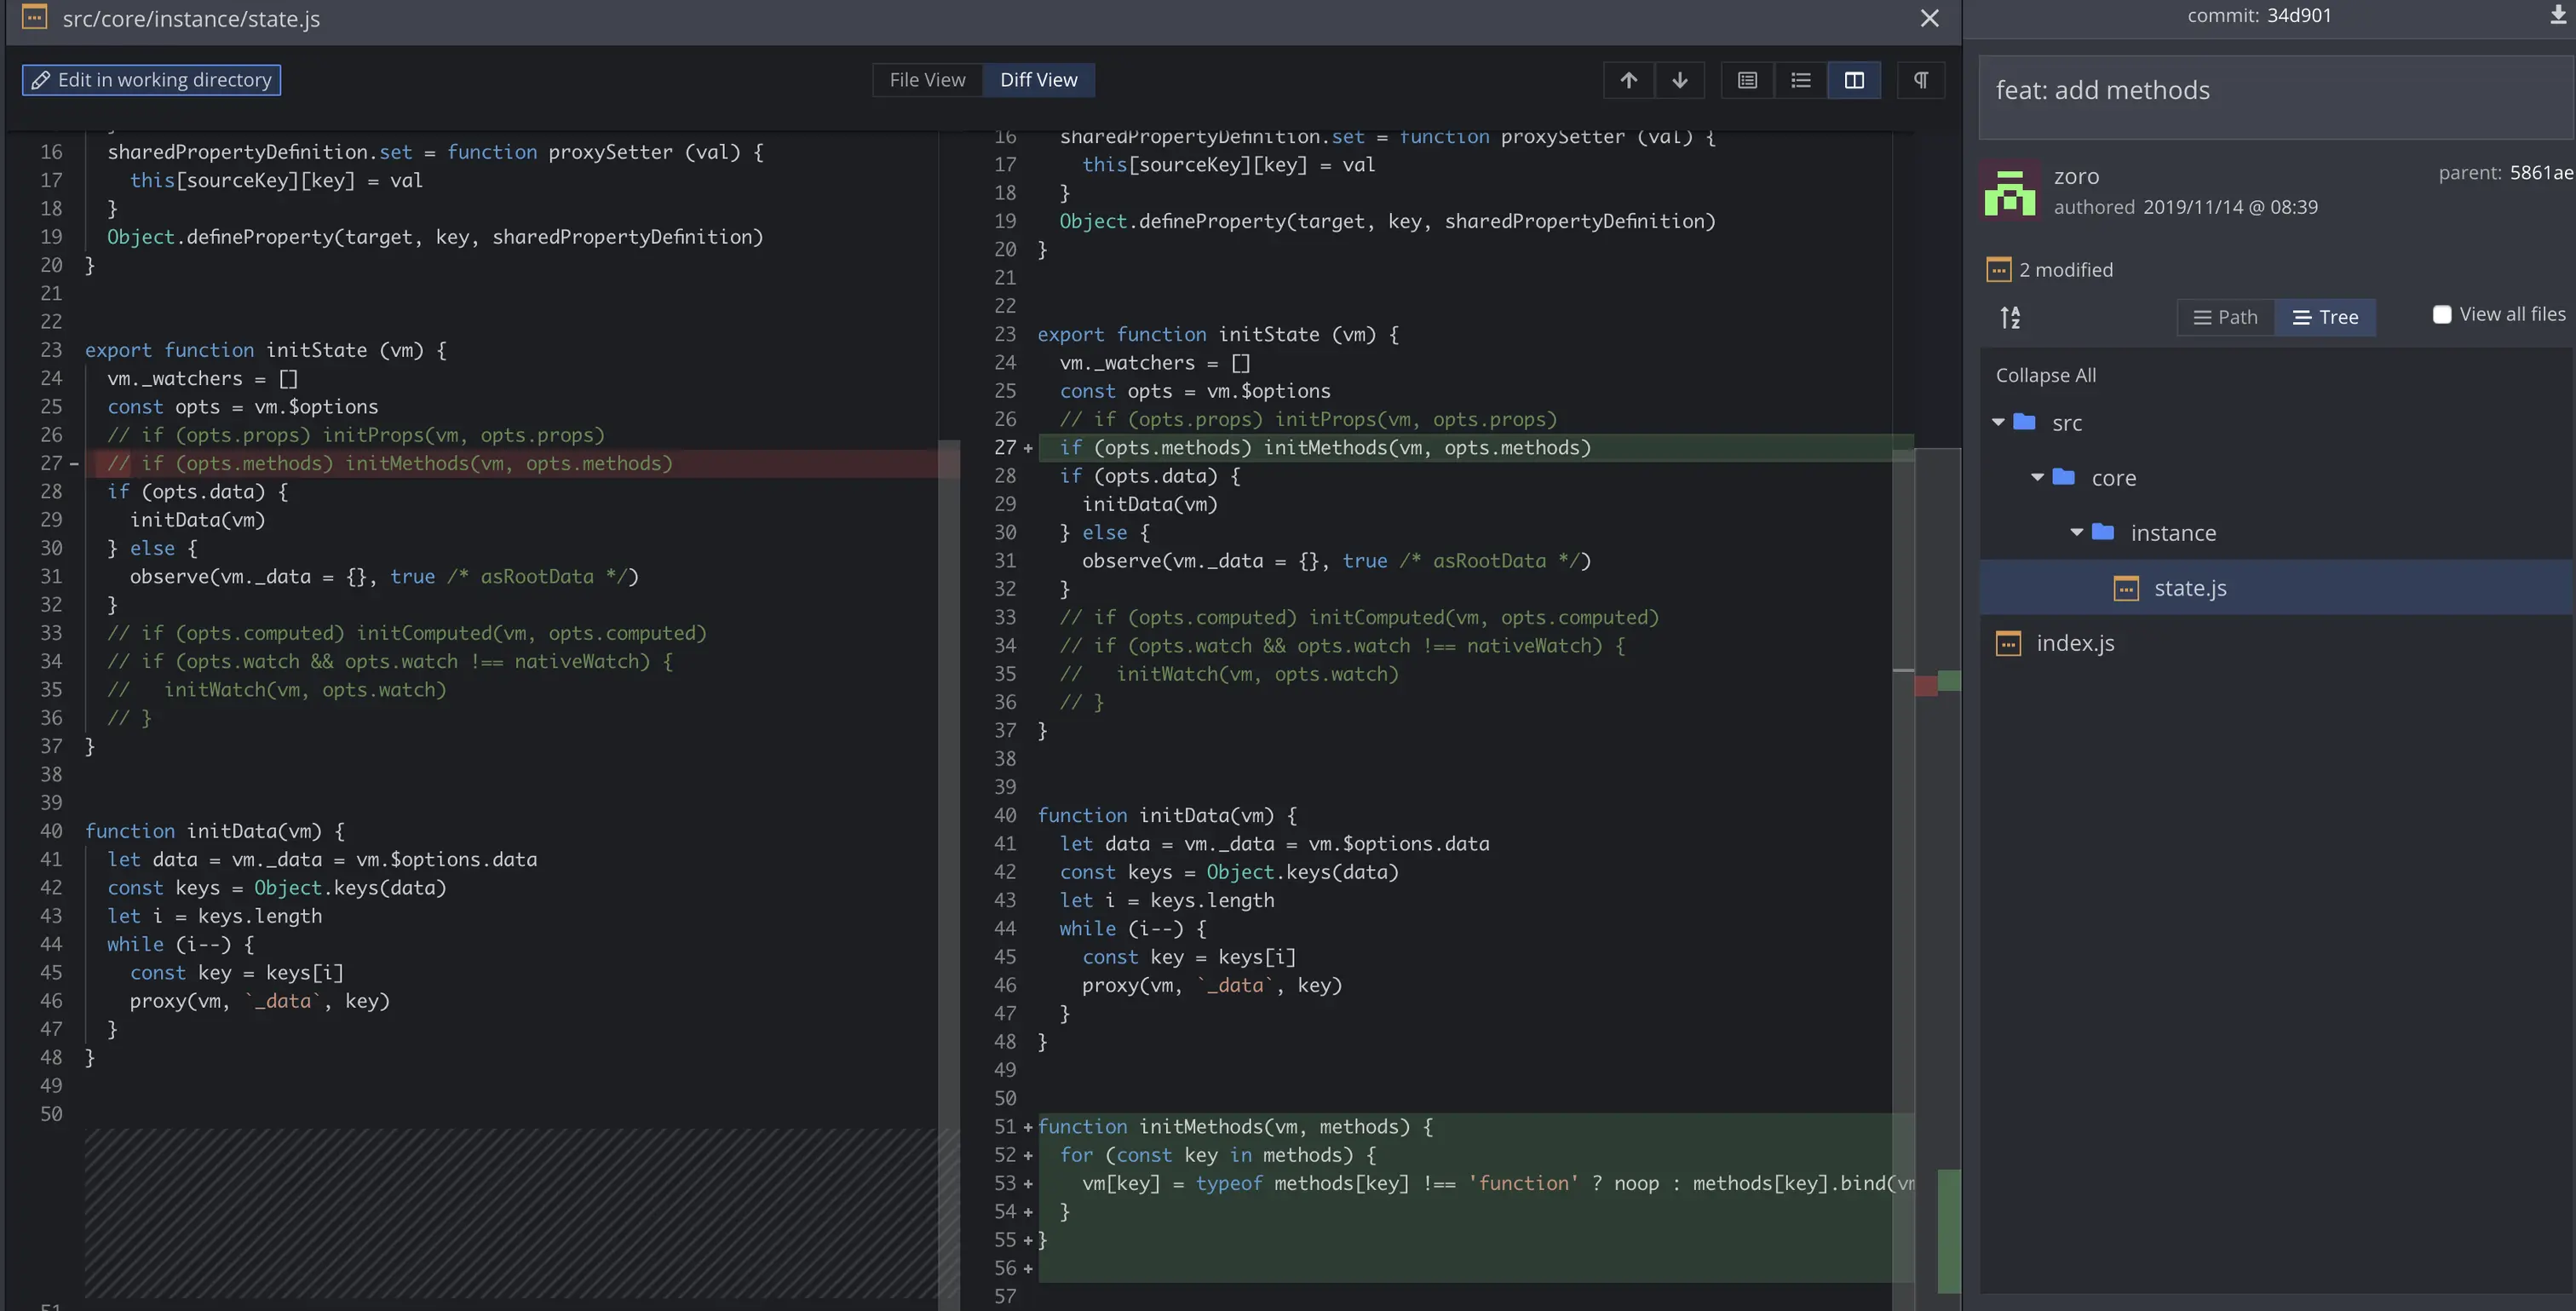Open the File View tab
The height and width of the screenshot is (1311, 2576).
click(927, 80)
